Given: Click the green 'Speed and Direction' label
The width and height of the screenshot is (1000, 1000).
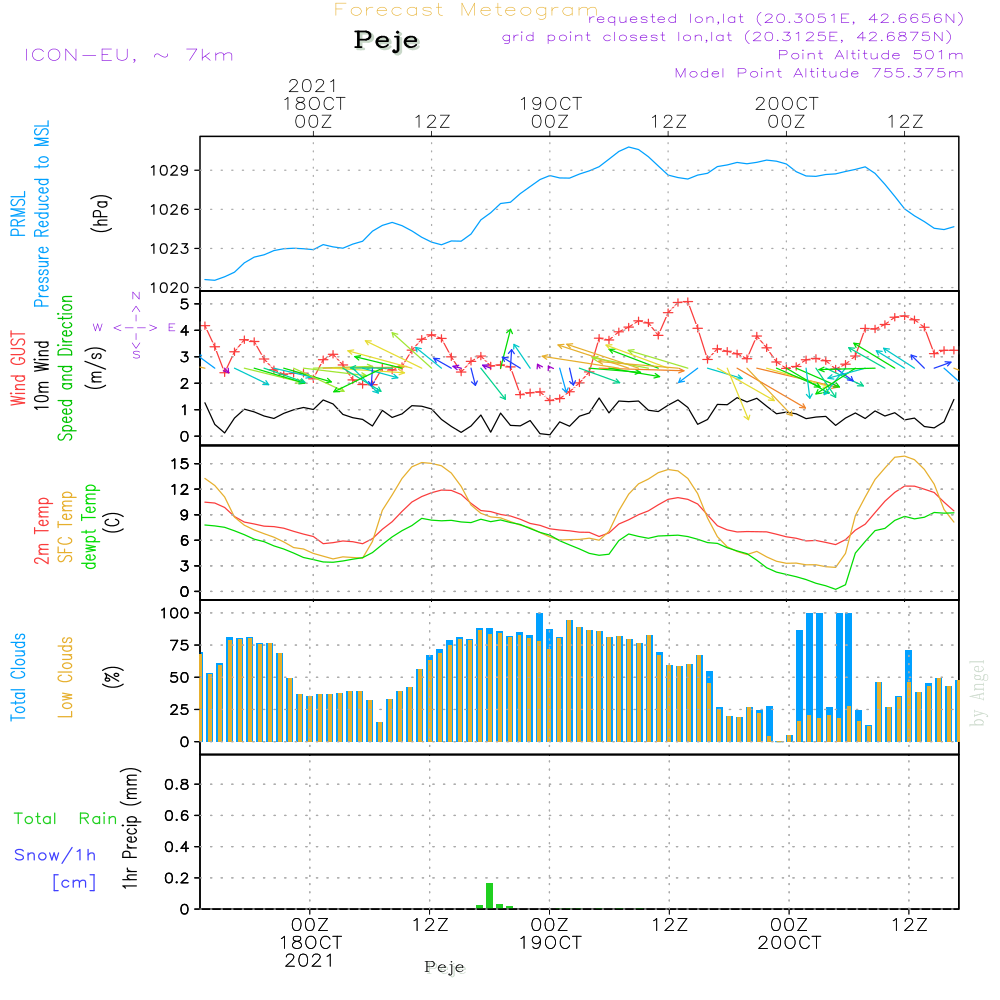Looking at the screenshot, I should click(x=65, y=368).
